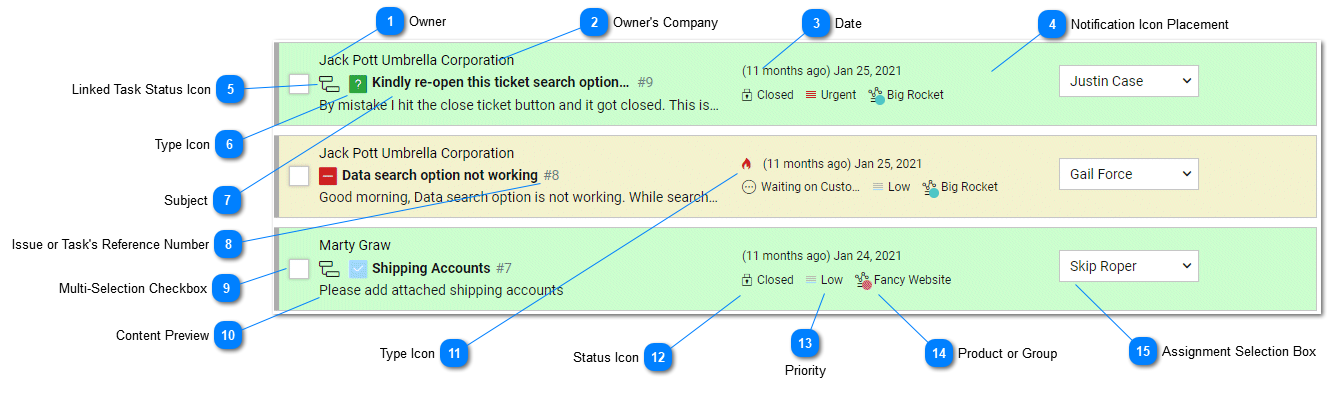Screen dimensions: 1332x394
Task: Tick the checkbox for ticket #9
Action: point(298,84)
